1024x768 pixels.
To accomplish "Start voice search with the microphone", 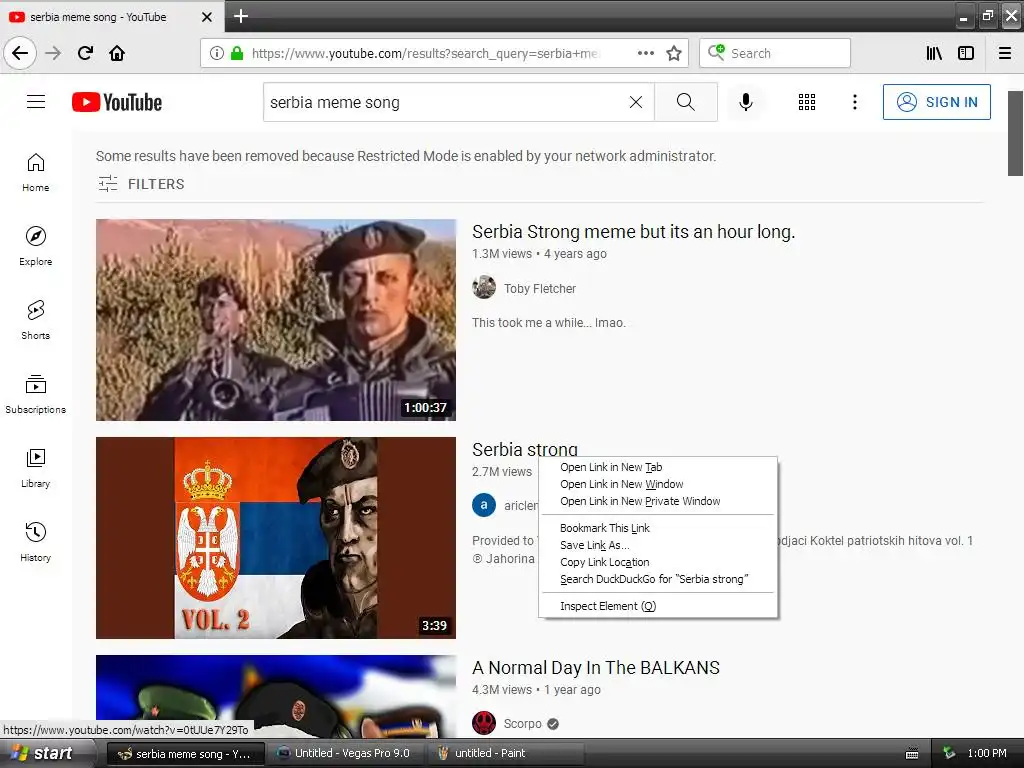I will pos(746,102).
